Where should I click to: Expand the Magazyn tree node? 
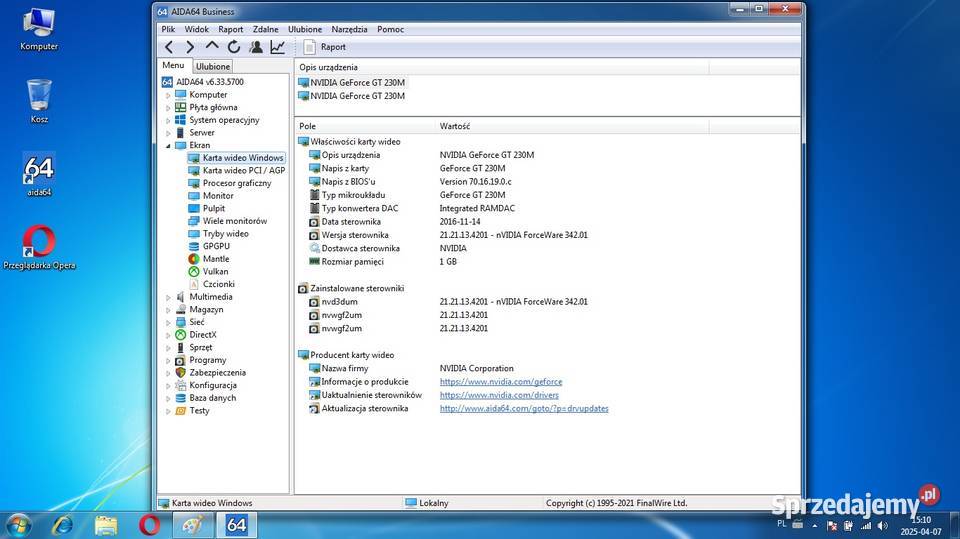click(x=168, y=310)
